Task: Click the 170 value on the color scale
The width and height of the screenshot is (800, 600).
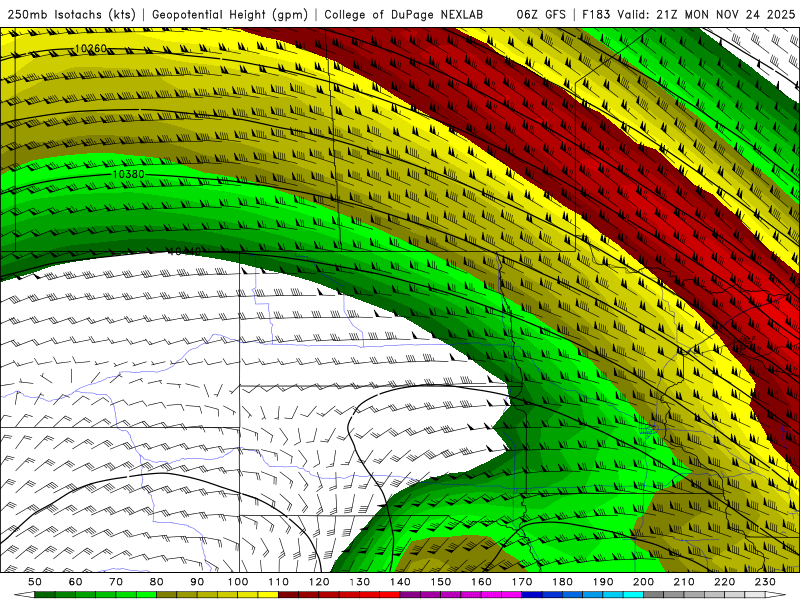Action: (x=522, y=582)
